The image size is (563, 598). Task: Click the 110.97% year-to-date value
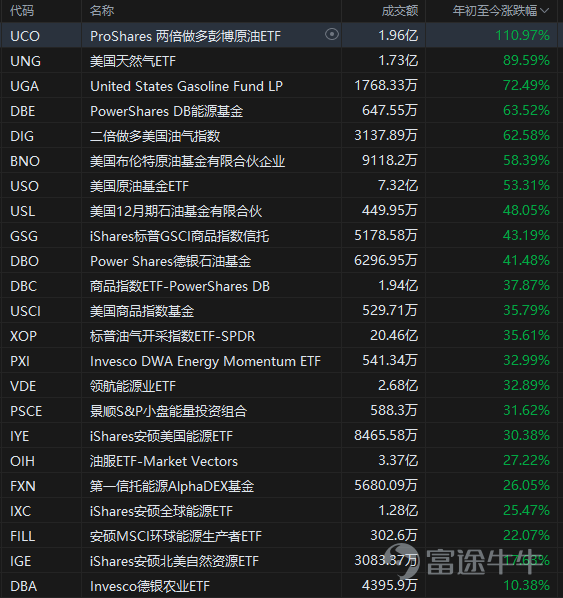coord(522,35)
